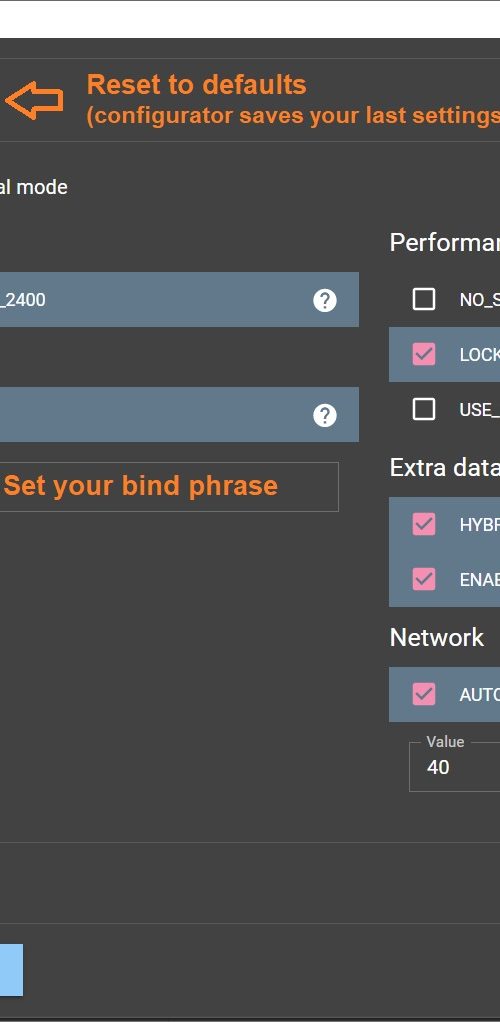
Task: Focus the Value field showing 40
Action: pos(454,766)
